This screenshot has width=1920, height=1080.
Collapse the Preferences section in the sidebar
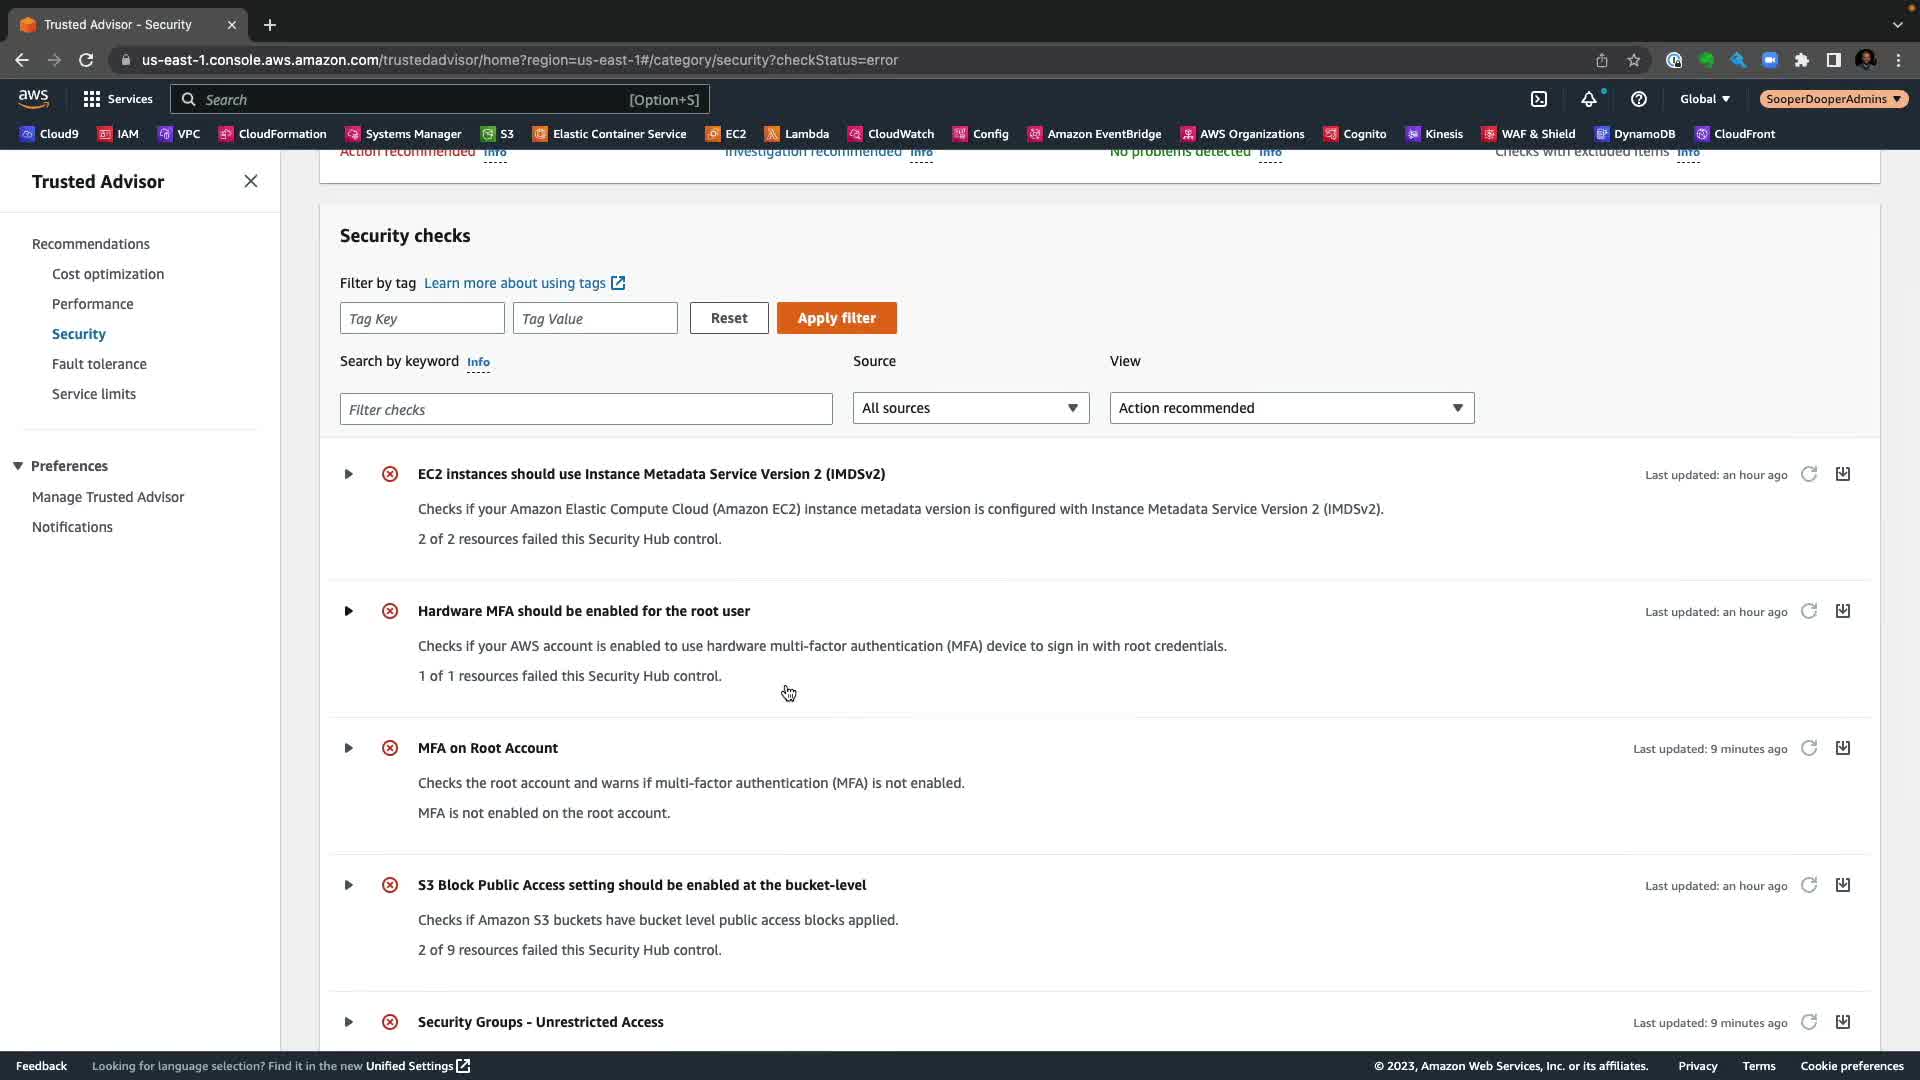(18, 466)
